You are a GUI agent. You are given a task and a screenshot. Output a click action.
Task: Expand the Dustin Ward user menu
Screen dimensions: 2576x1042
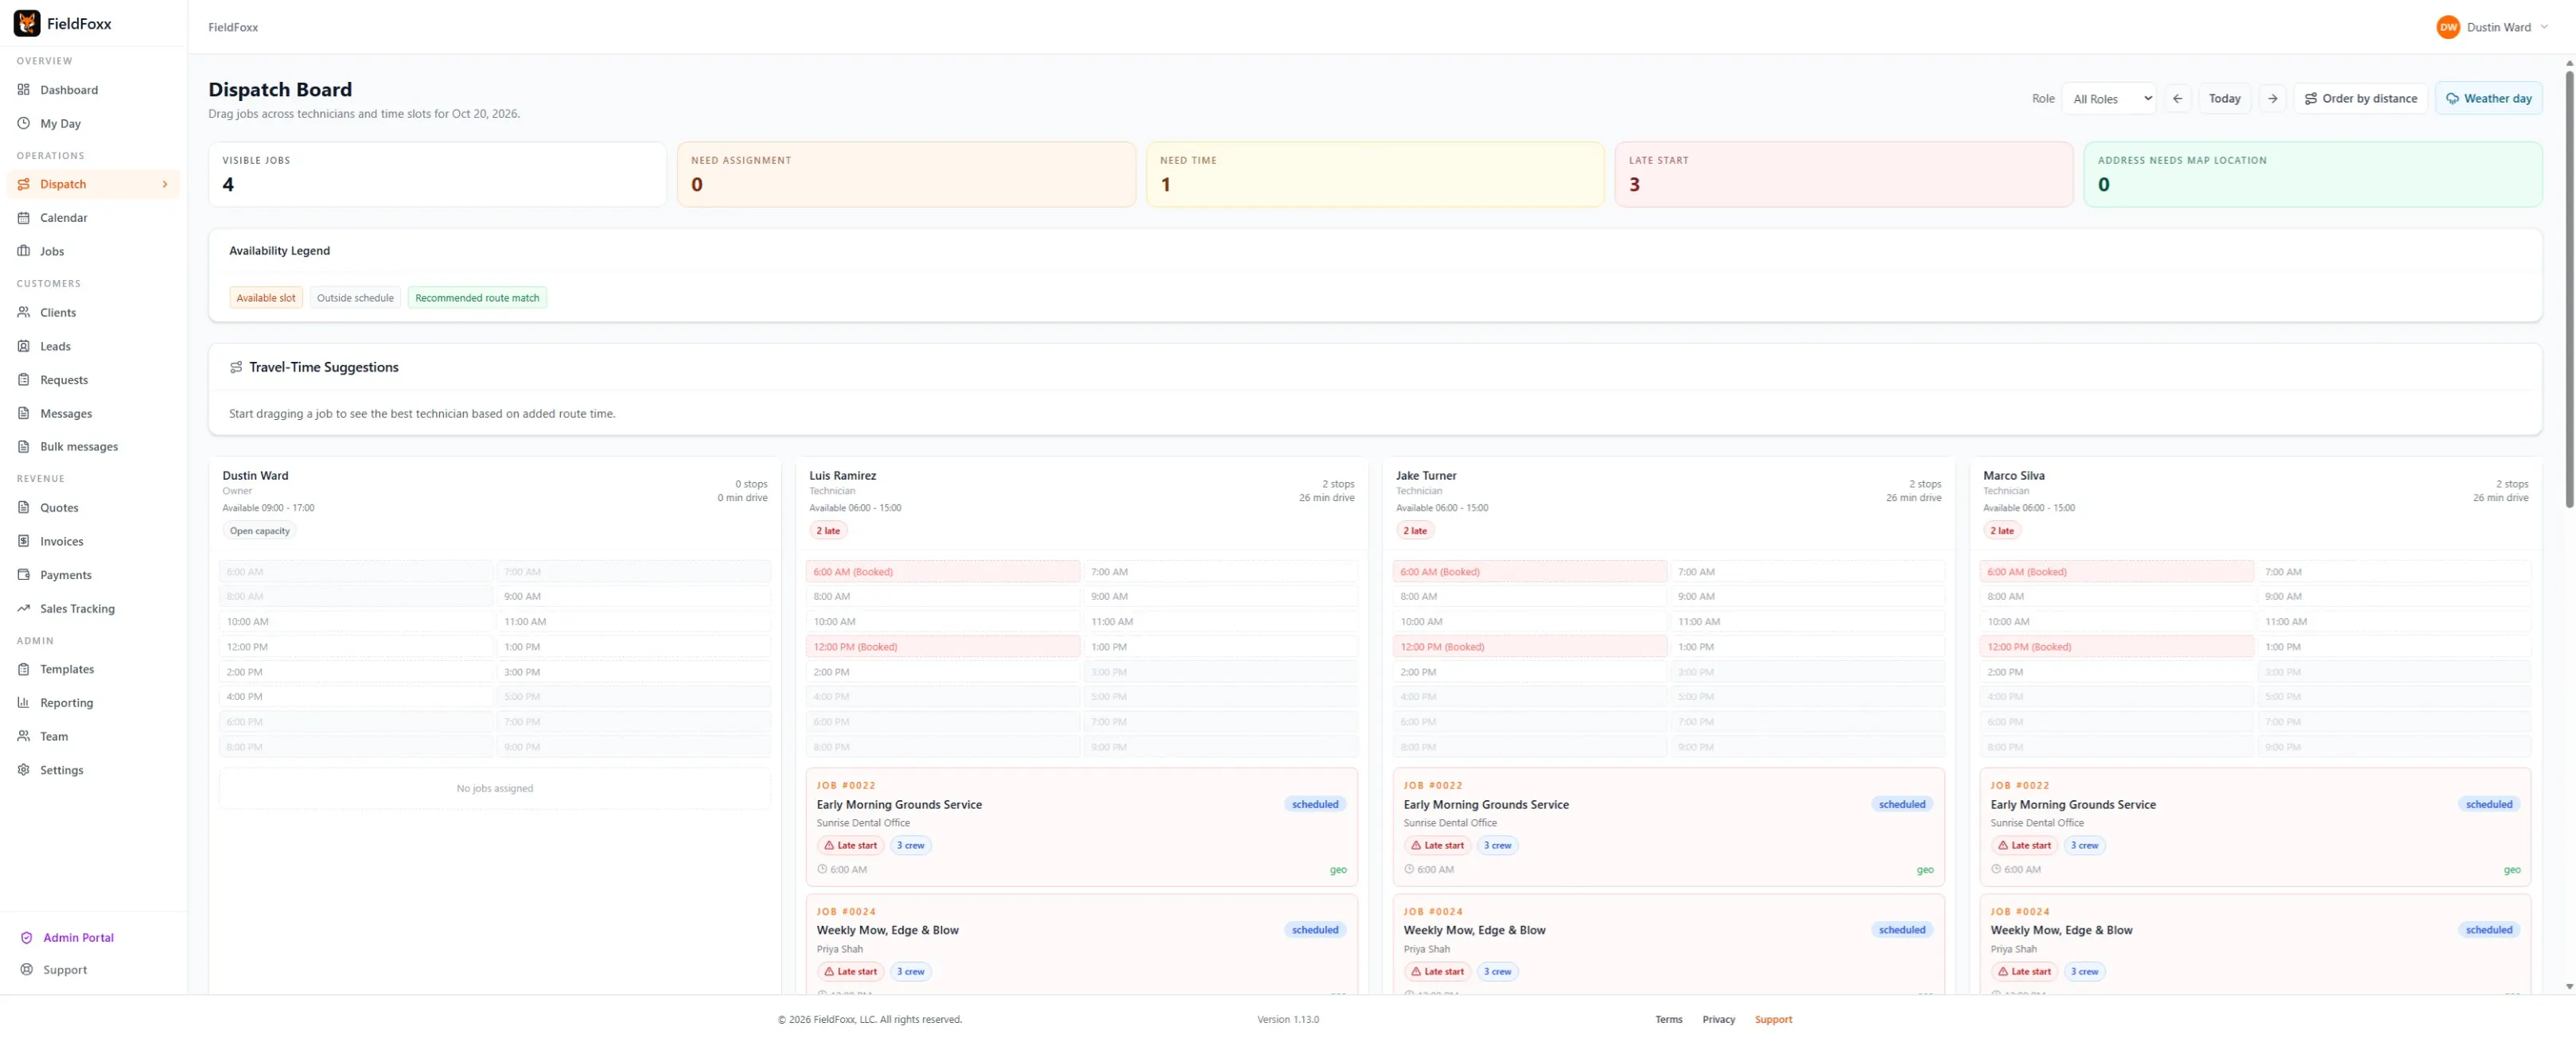(2492, 27)
